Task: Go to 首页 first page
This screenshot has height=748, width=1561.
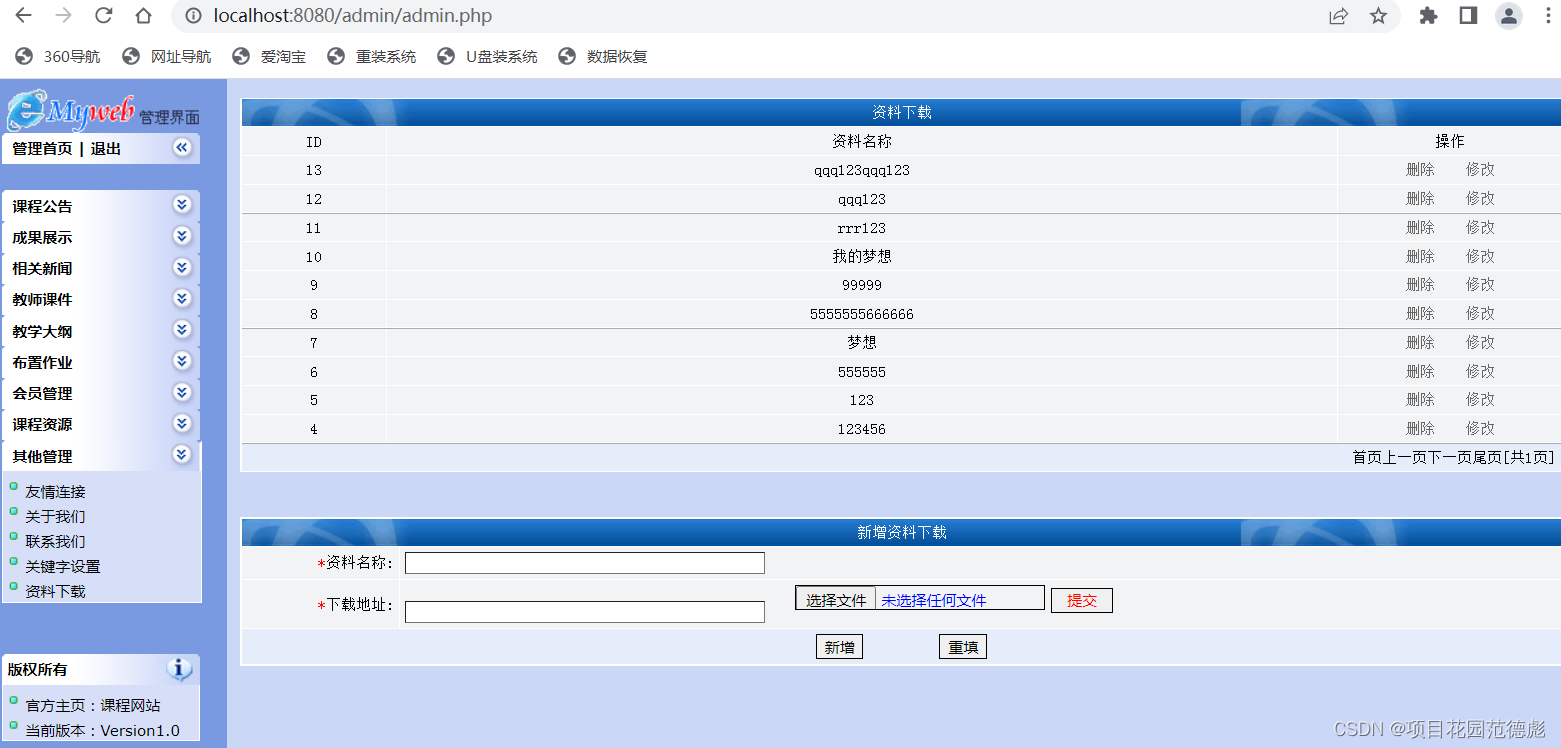Action: coord(1367,458)
